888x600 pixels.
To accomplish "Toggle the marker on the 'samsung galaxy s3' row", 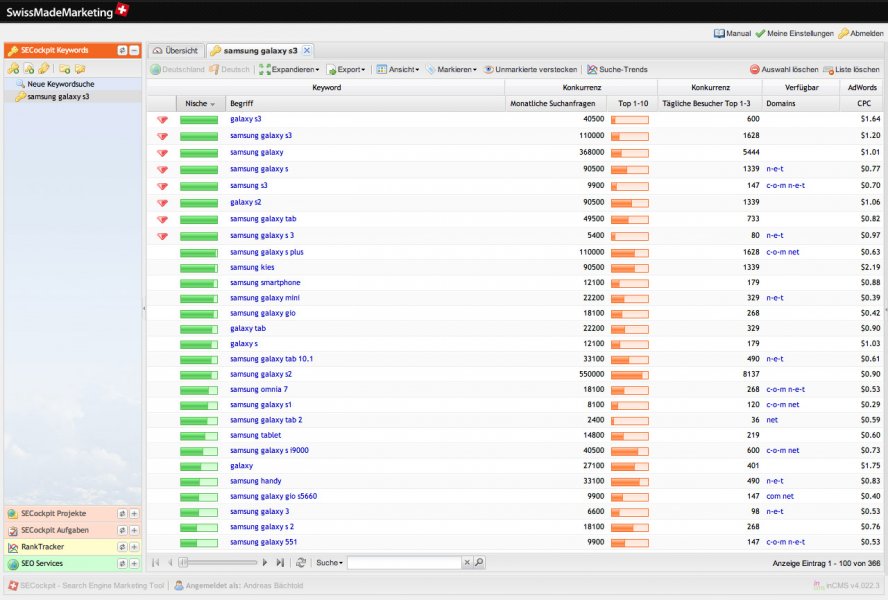I will coord(163,136).
